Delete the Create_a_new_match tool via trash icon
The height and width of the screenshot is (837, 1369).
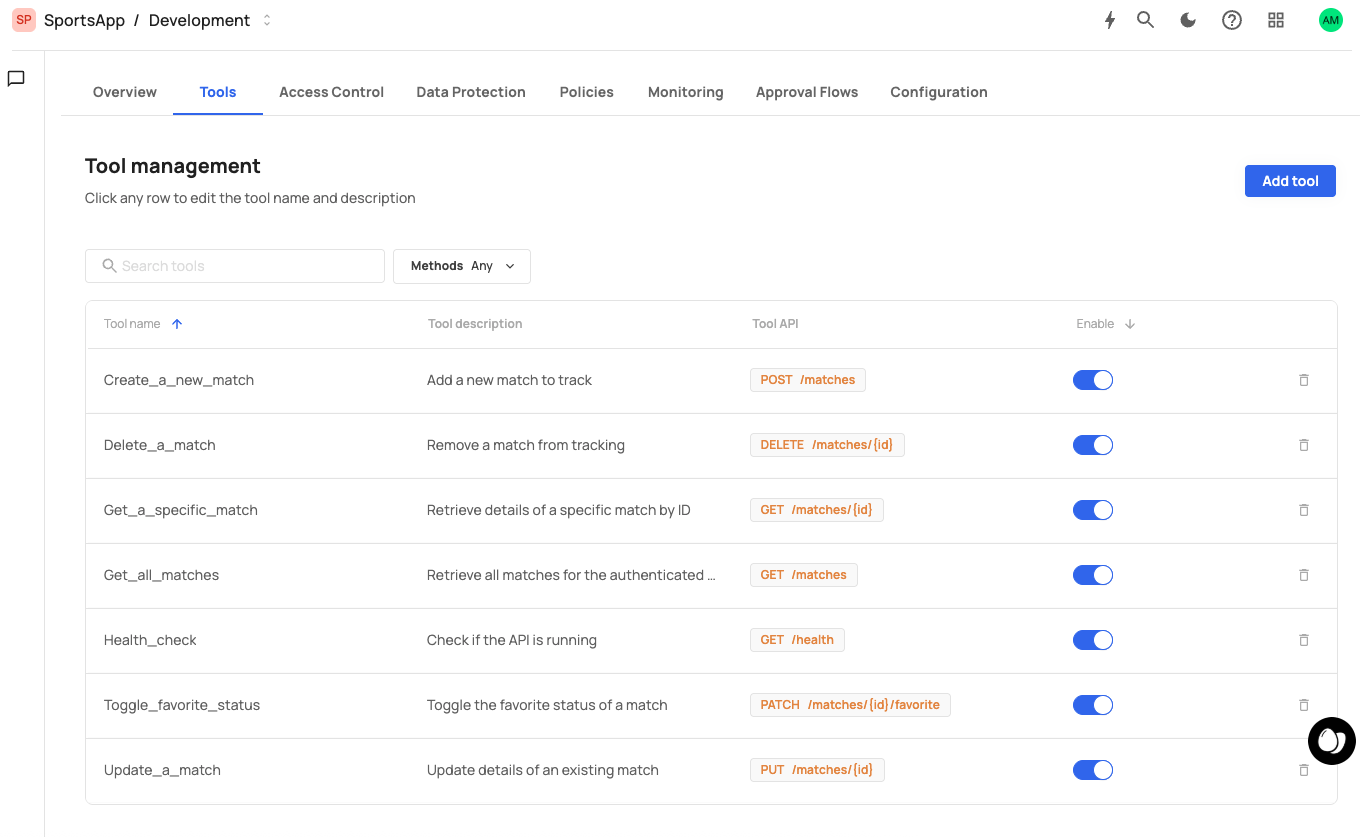(1303, 380)
